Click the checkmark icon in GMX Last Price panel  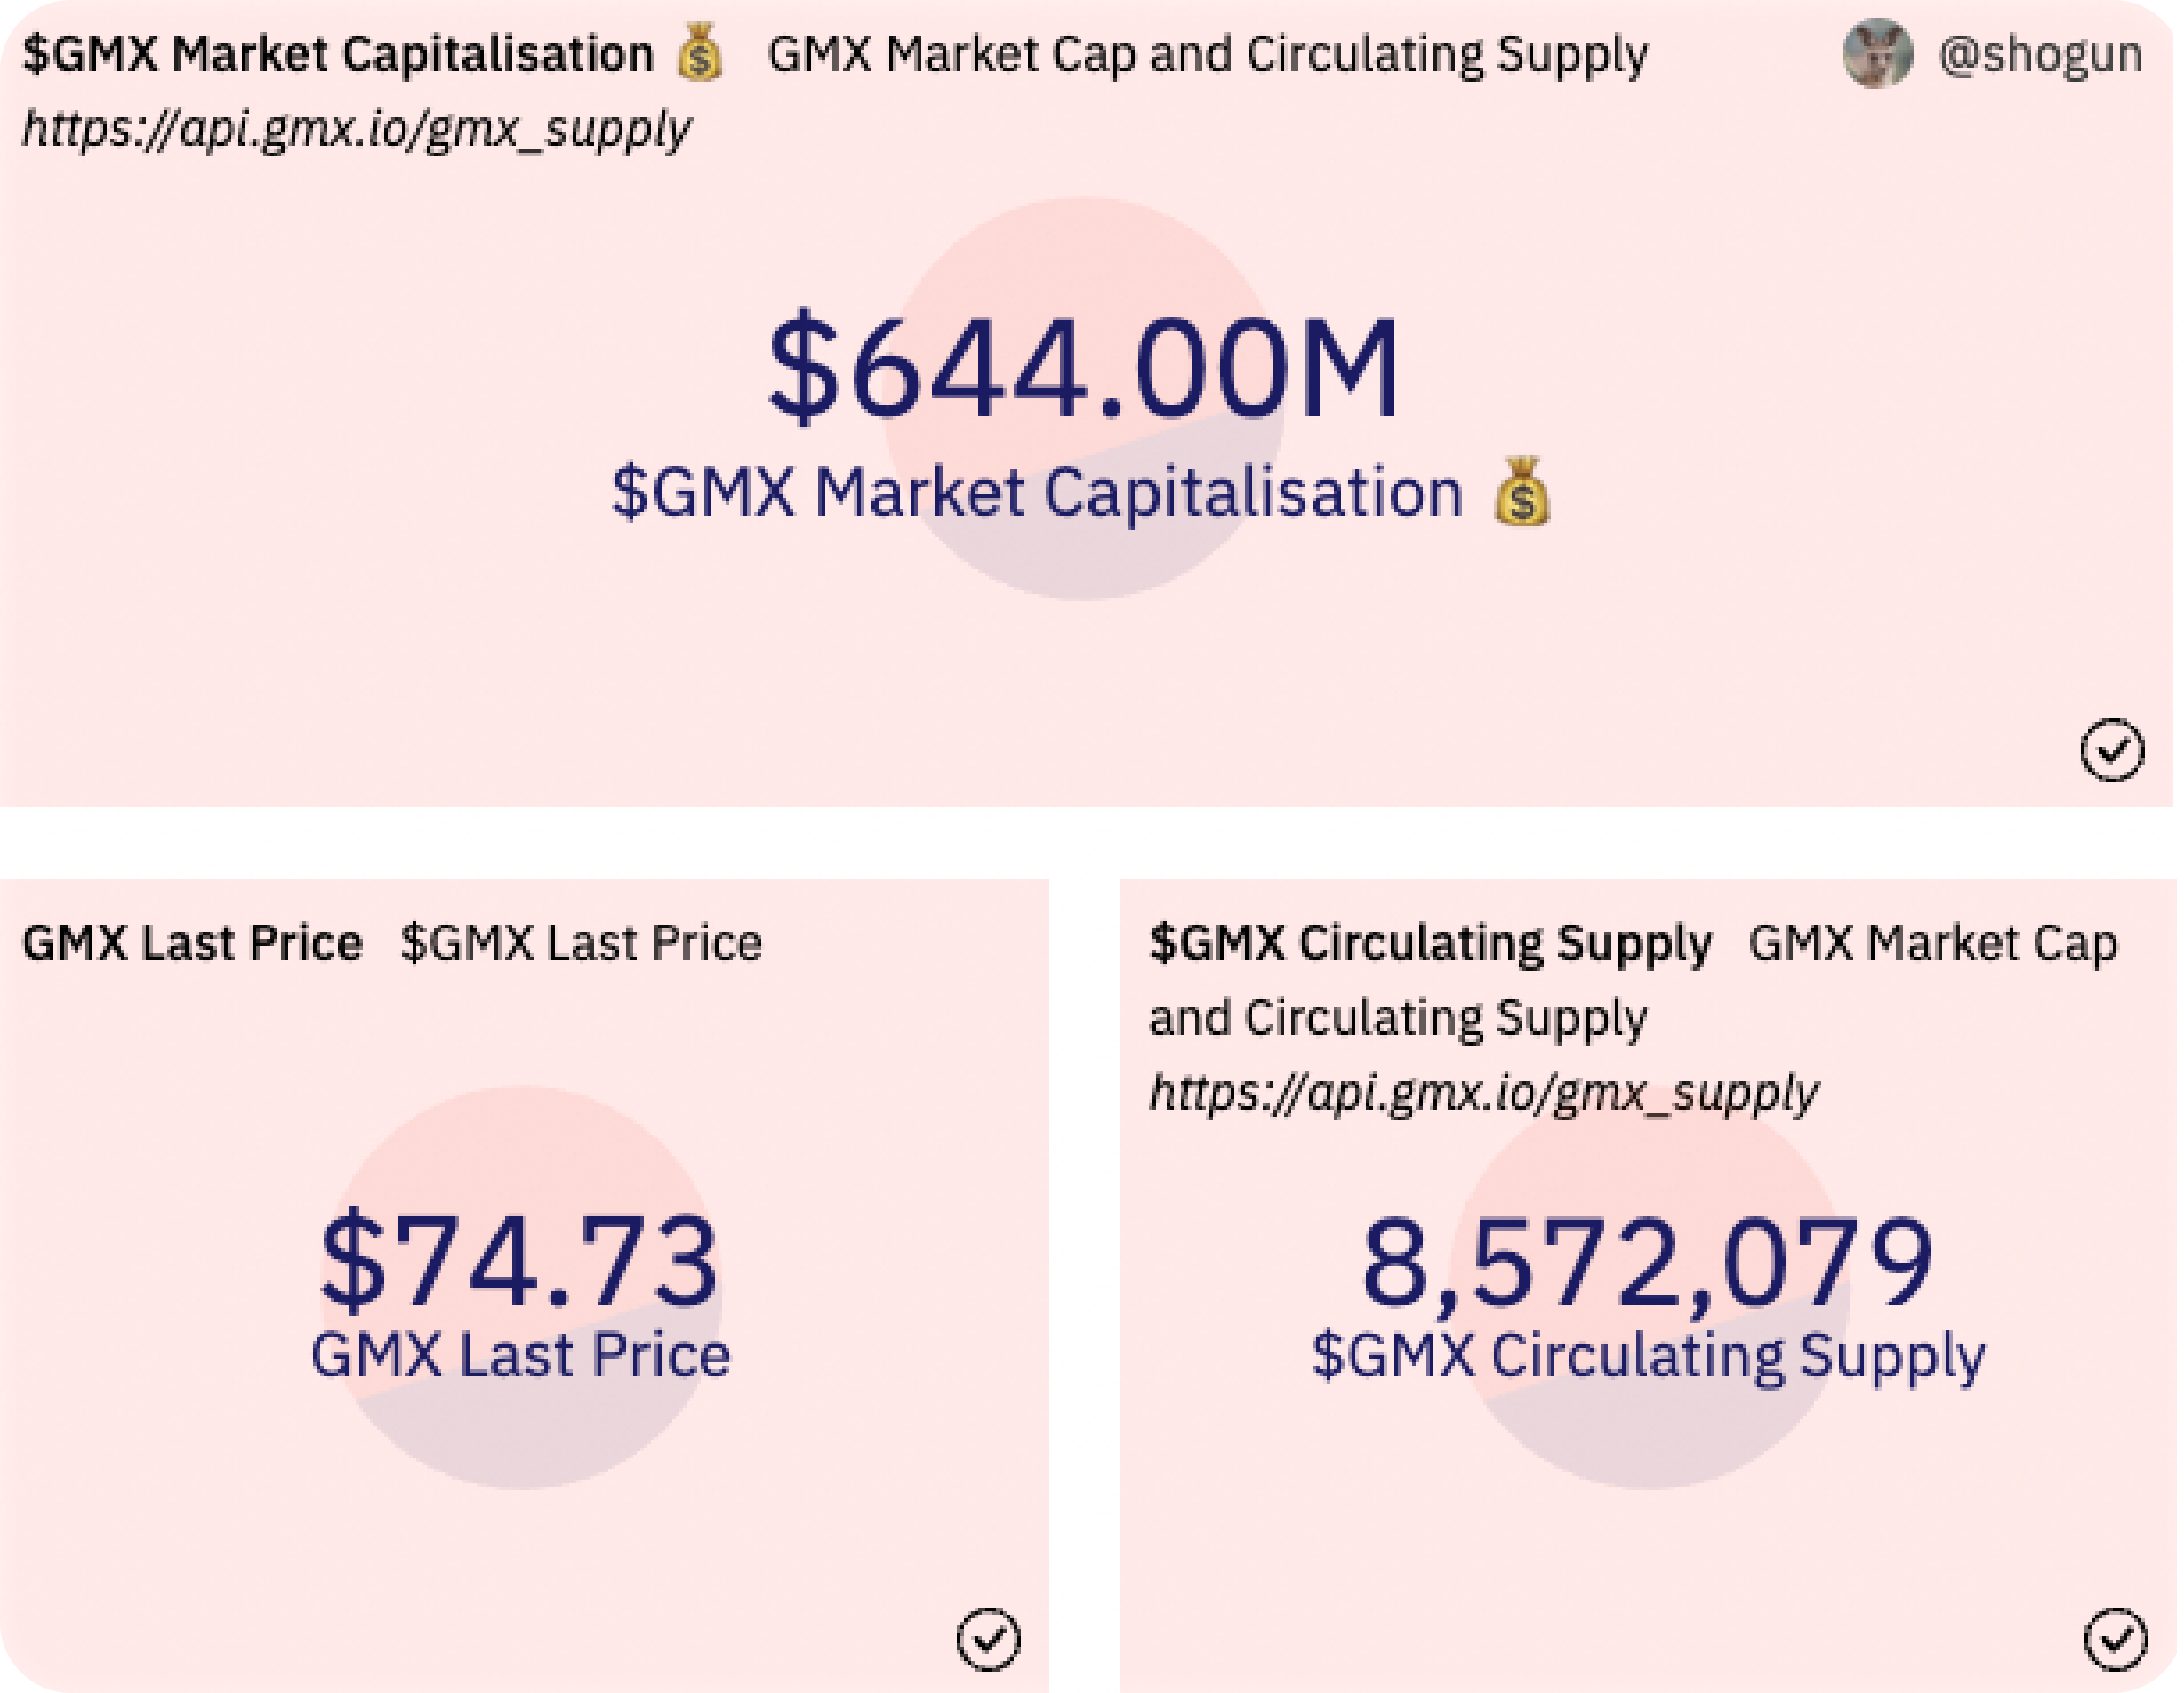click(x=988, y=1638)
